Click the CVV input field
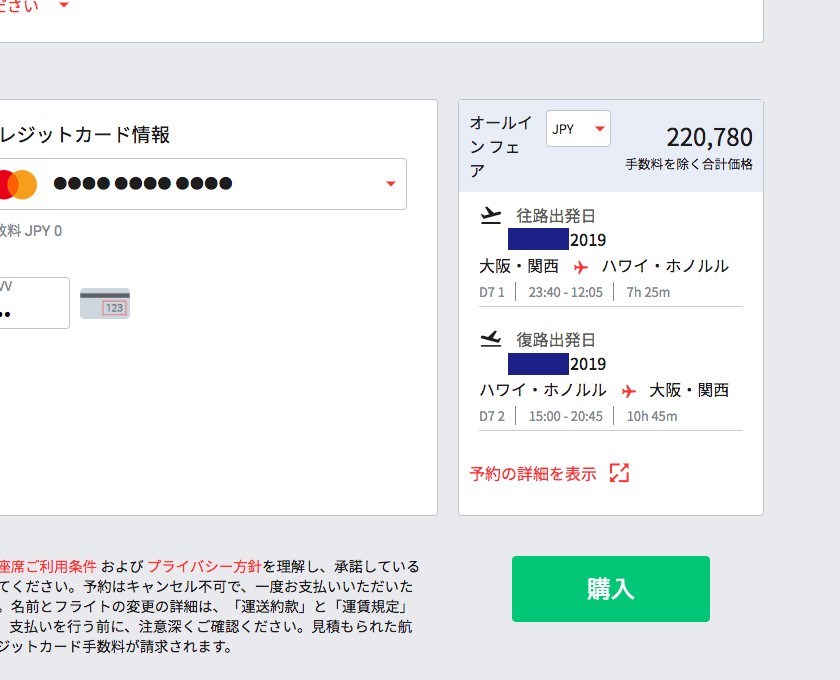Screen dimensions: 840x680 coord(34,303)
